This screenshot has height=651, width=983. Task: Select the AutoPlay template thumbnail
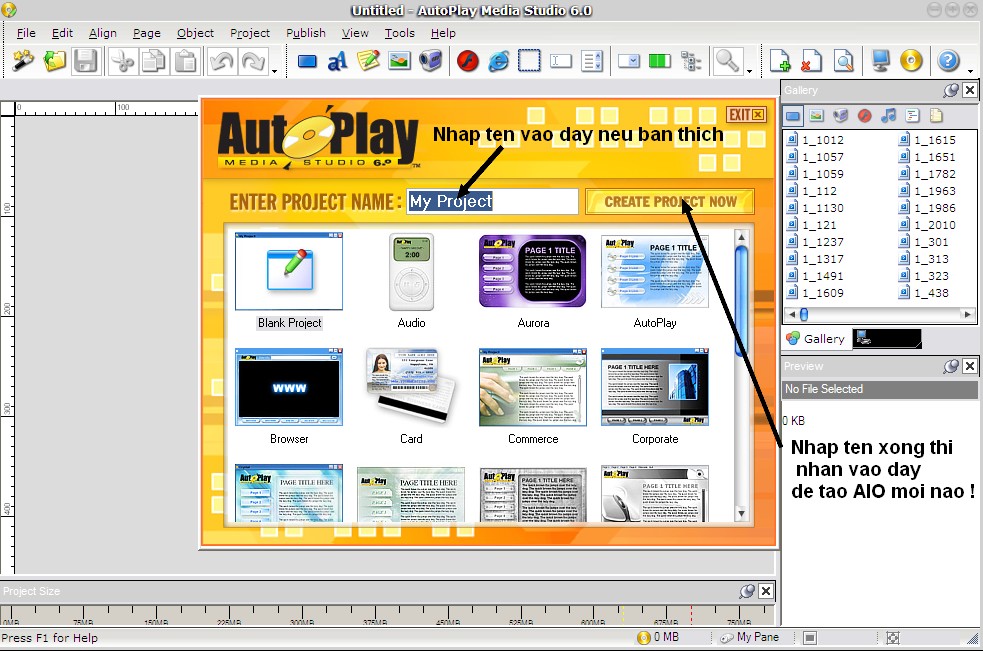[x=654, y=271]
